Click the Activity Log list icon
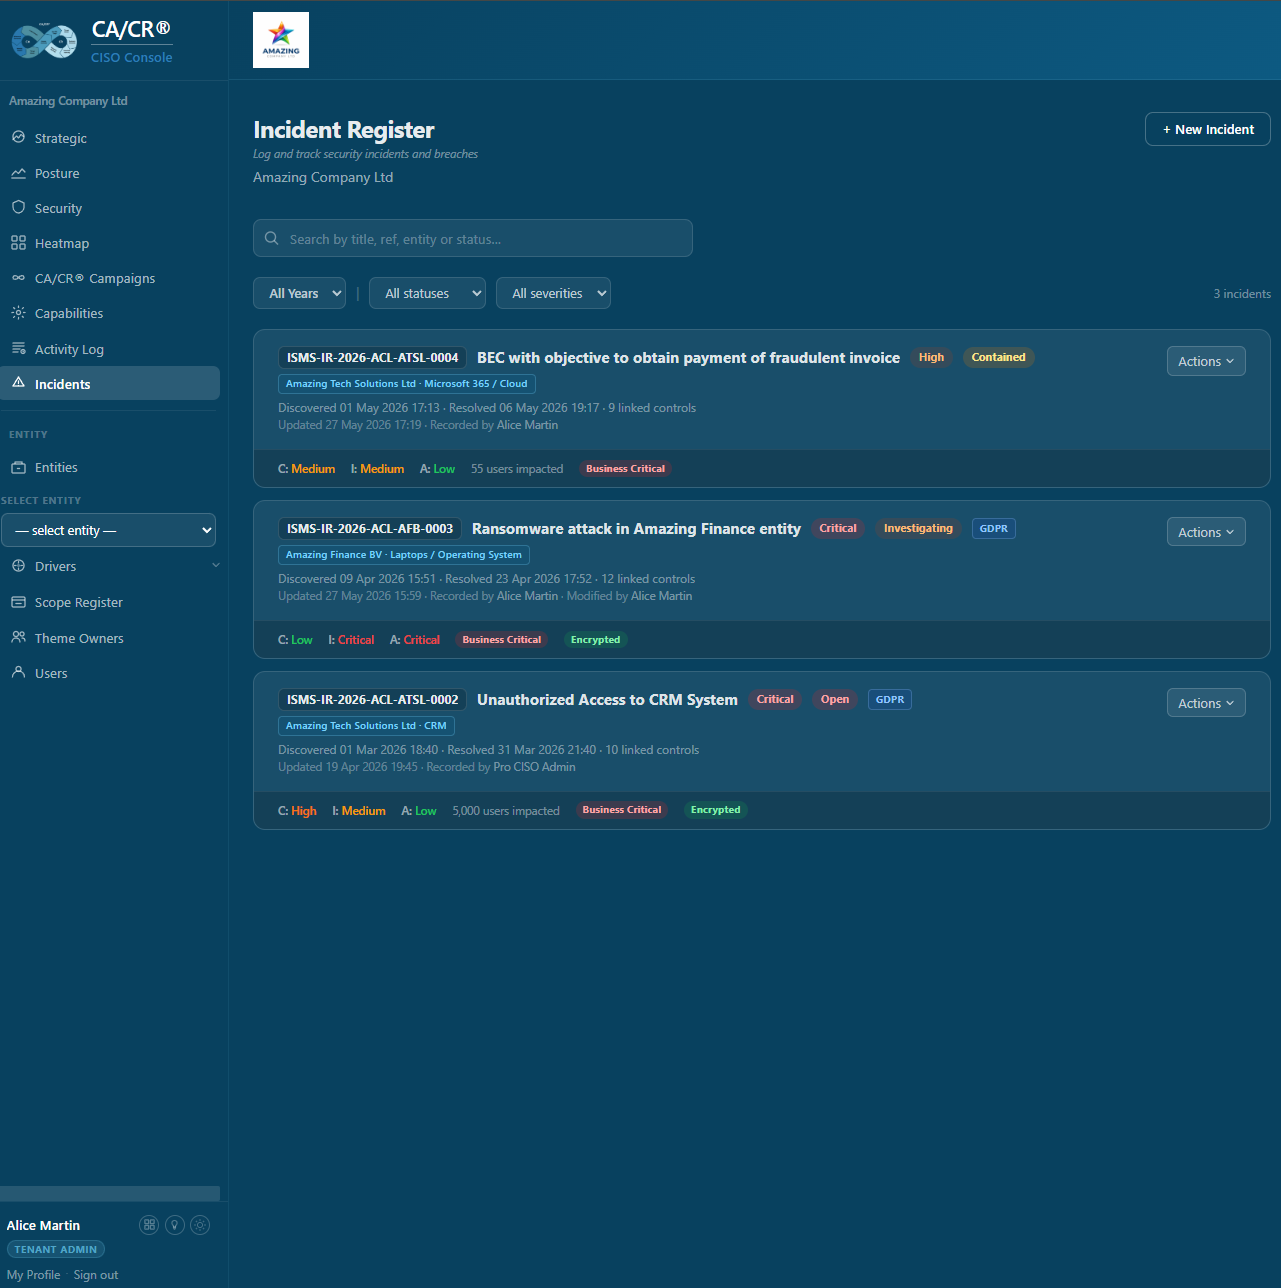 18,348
